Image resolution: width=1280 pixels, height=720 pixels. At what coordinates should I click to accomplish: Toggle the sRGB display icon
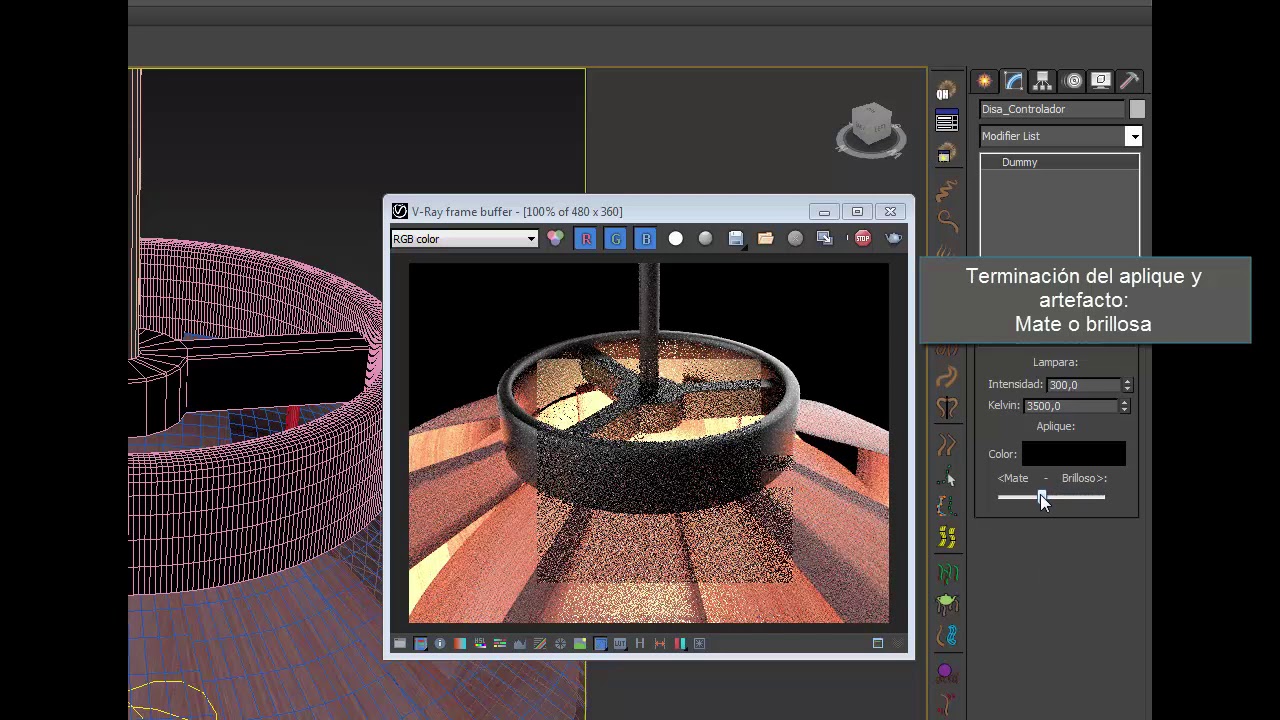(x=600, y=644)
